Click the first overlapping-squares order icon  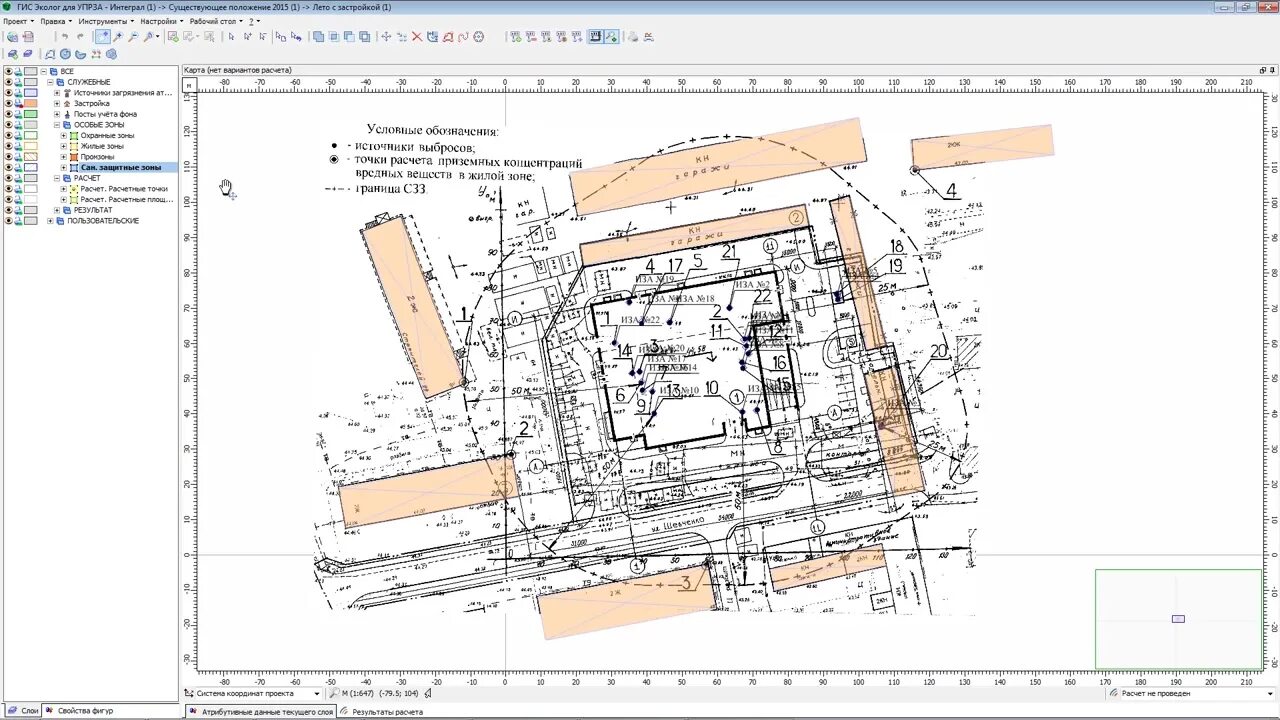pos(318,36)
